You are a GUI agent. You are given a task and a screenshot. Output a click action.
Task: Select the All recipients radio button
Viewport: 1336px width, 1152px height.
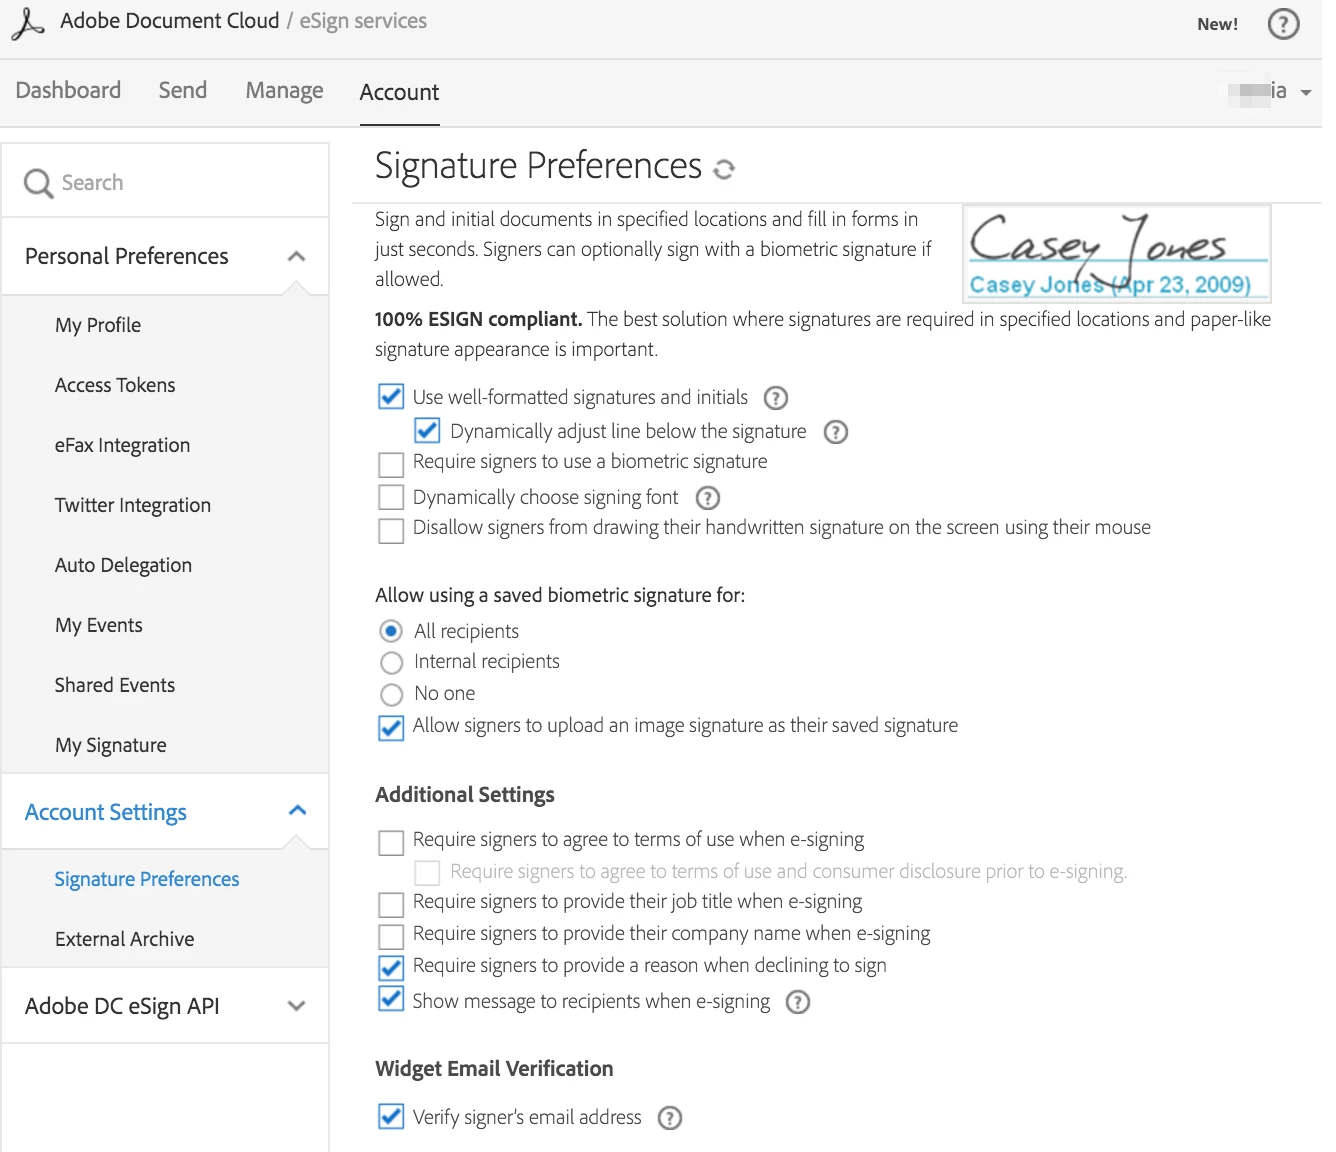391,631
